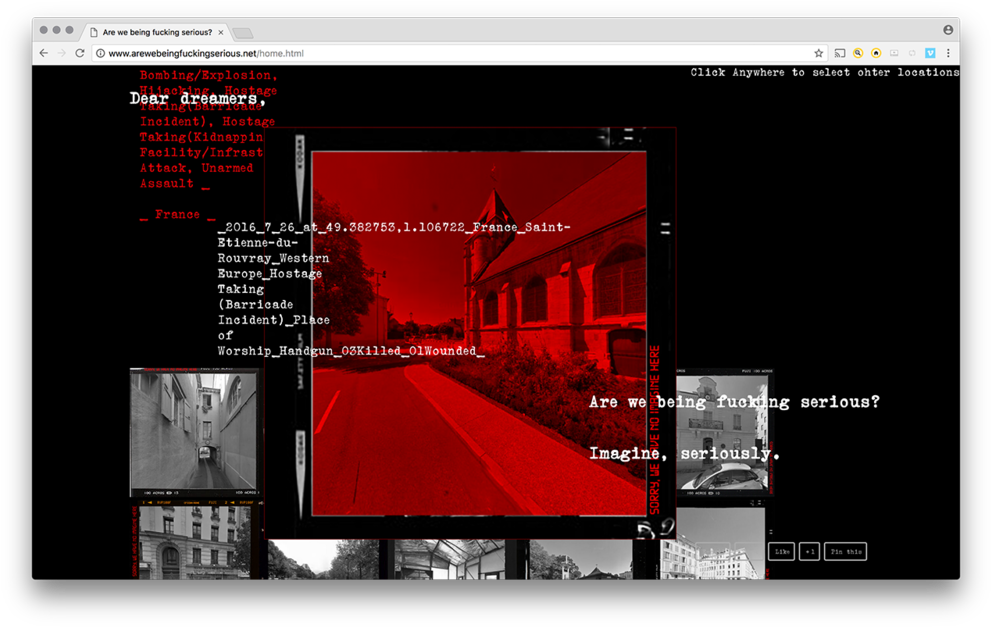Click the Cast icon in the toolbar

[x=840, y=53]
